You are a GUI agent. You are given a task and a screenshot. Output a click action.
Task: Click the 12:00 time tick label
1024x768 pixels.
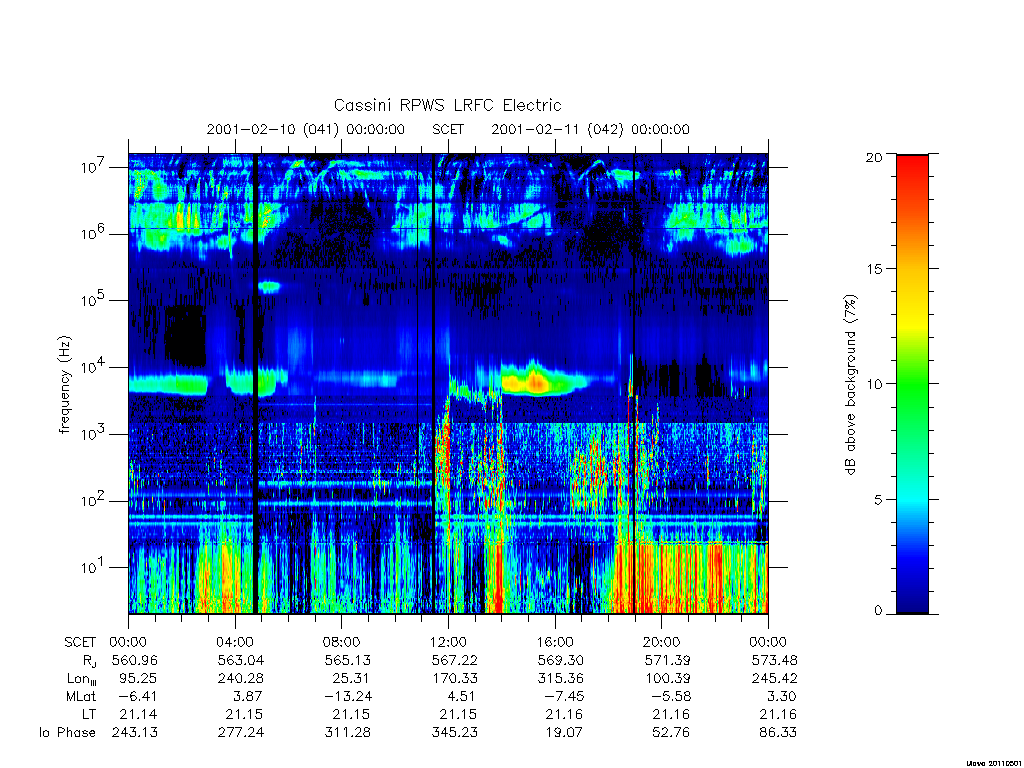[448, 642]
